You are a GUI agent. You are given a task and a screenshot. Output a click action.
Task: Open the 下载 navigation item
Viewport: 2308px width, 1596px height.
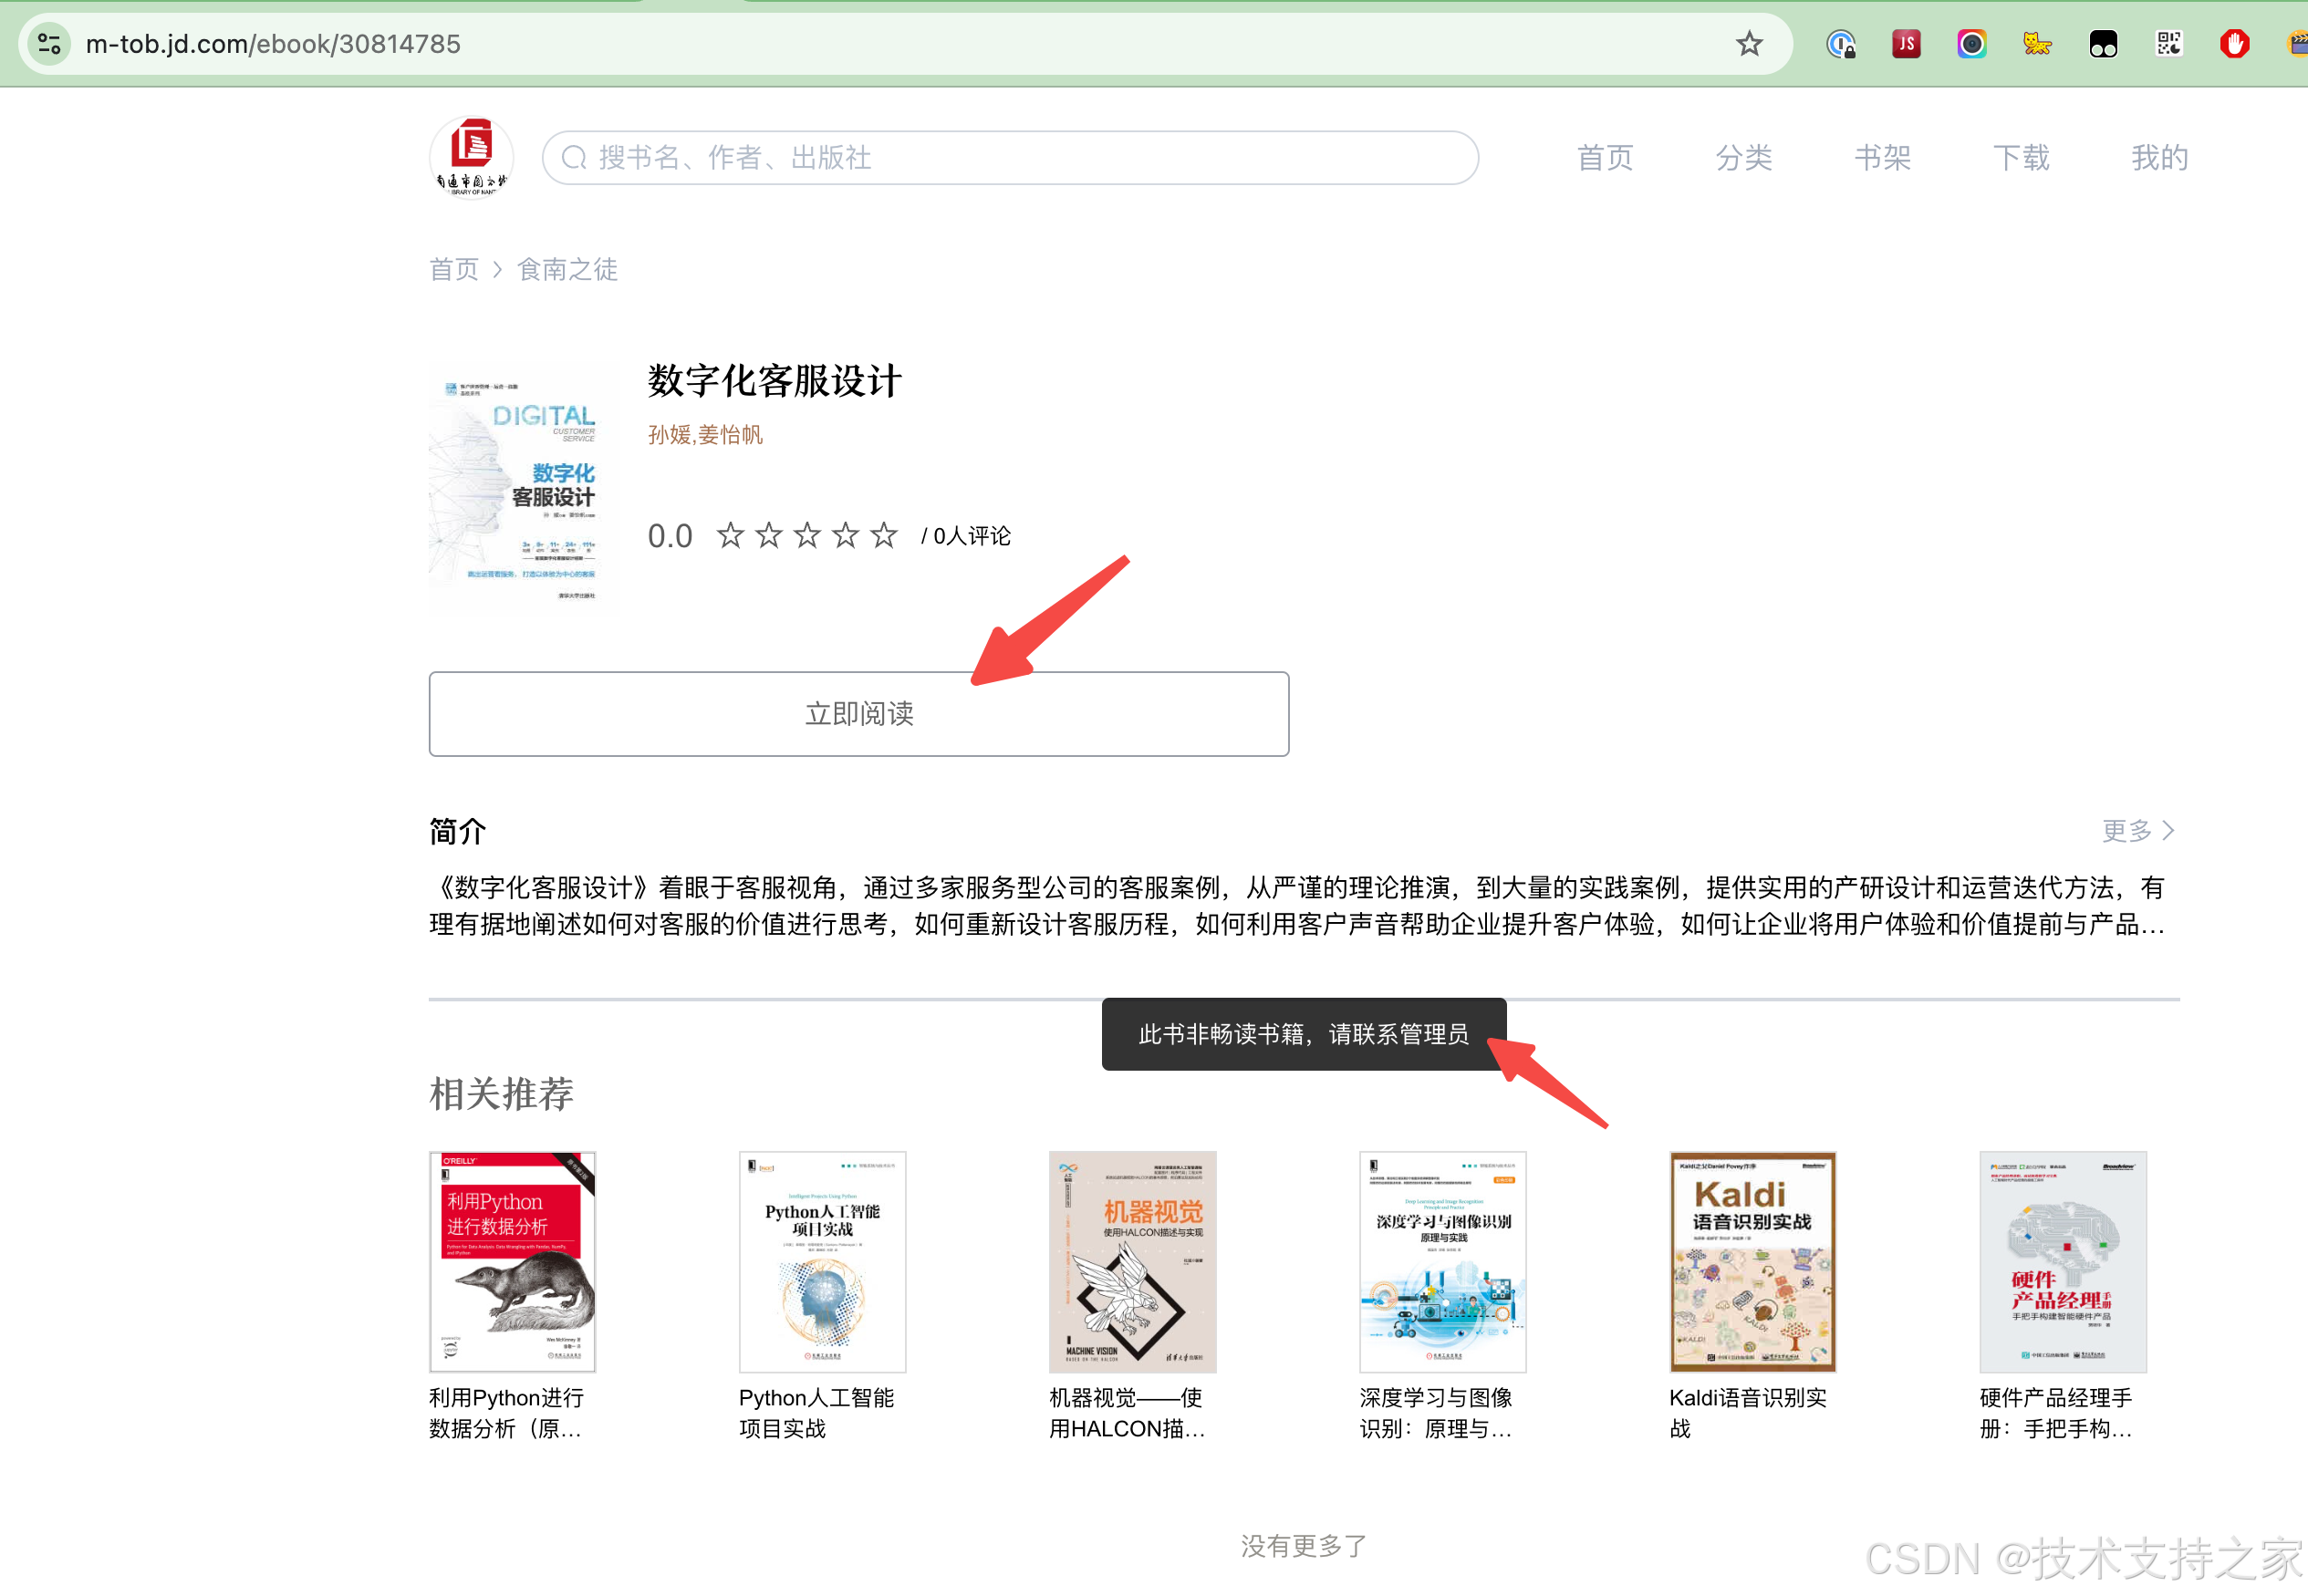click(x=2020, y=158)
